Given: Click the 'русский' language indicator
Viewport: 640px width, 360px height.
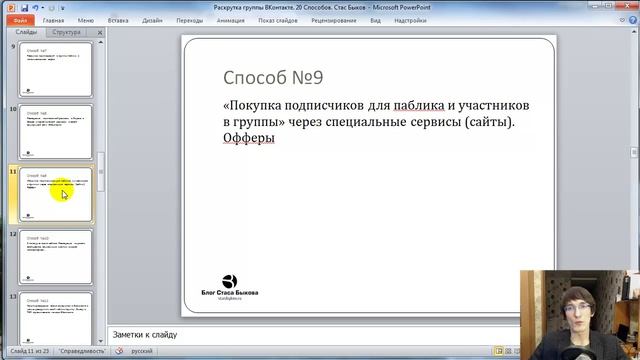Looking at the screenshot, I should pos(142,351).
